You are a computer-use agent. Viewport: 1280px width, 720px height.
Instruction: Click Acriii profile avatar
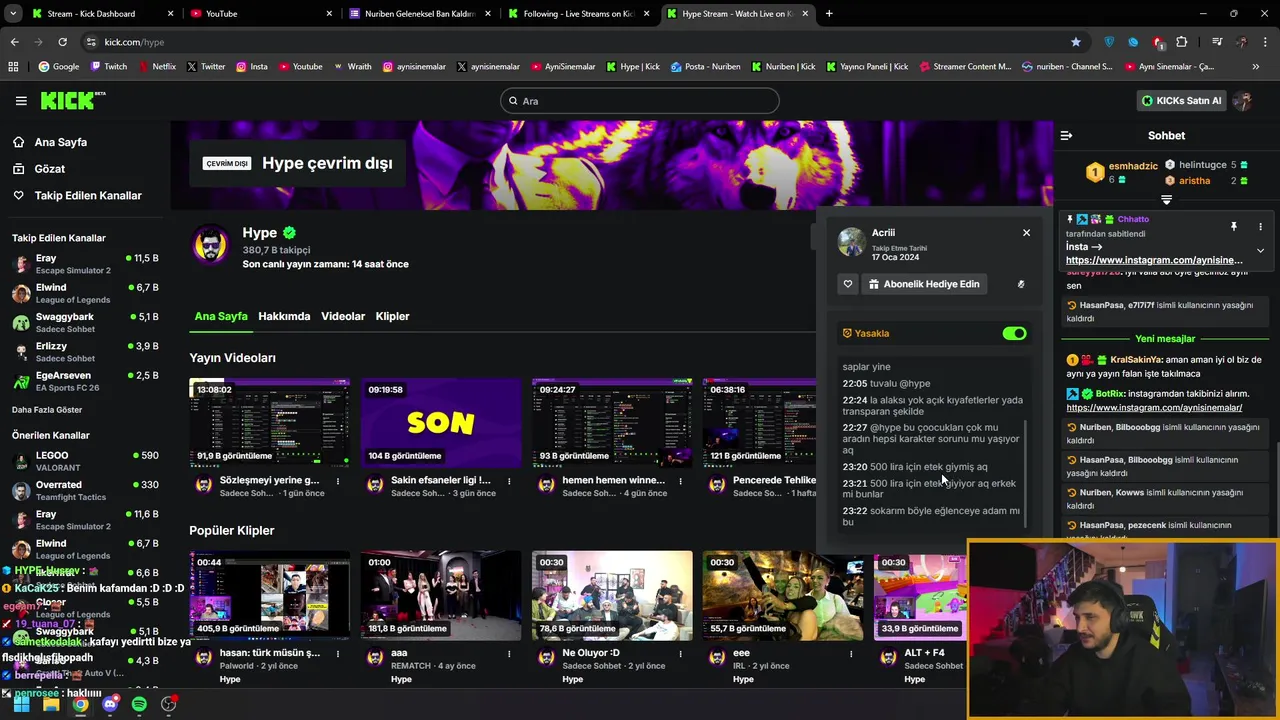tap(852, 241)
